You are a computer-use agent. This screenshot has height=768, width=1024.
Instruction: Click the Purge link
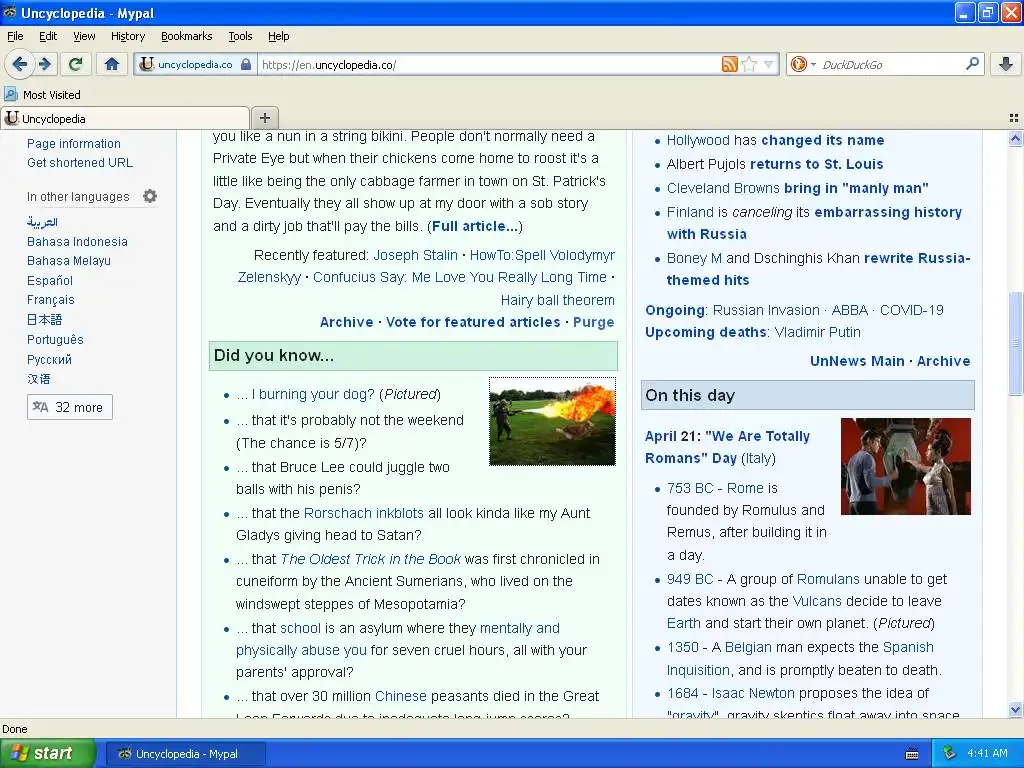pyautogui.click(x=594, y=322)
